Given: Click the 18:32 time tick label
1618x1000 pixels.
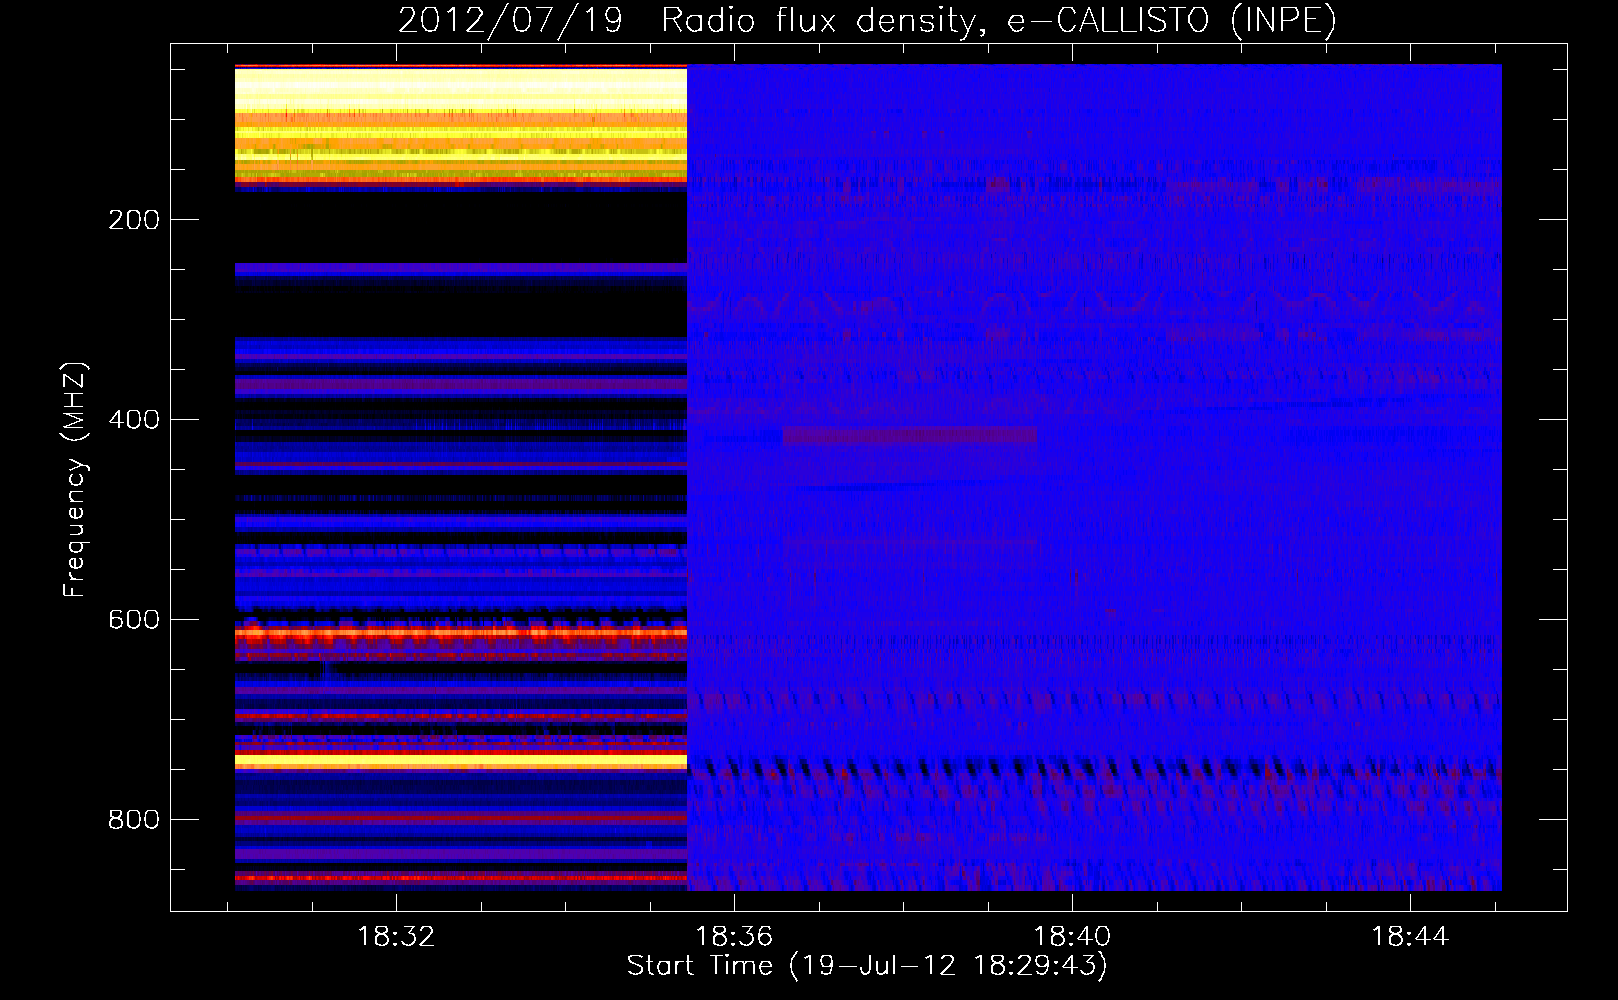Looking at the screenshot, I should (x=396, y=937).
